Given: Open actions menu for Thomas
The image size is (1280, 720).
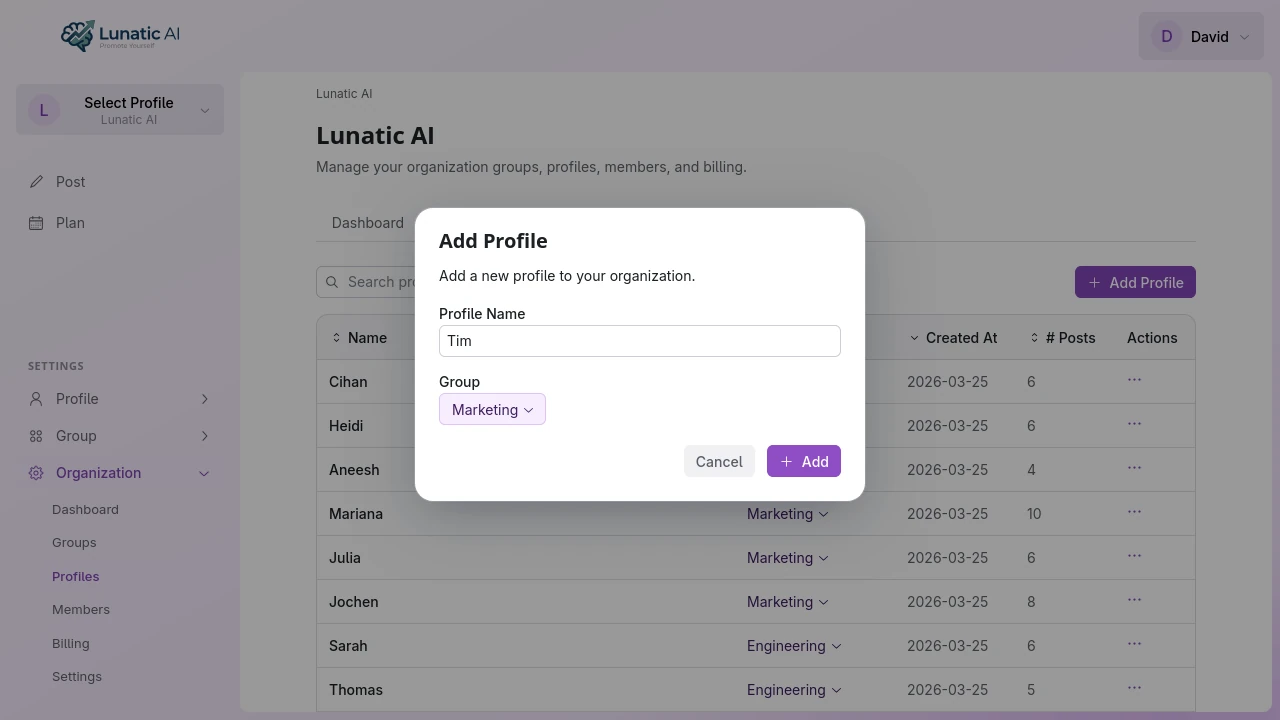Looking at the screenshot, I should click(x=1134, y=688).
